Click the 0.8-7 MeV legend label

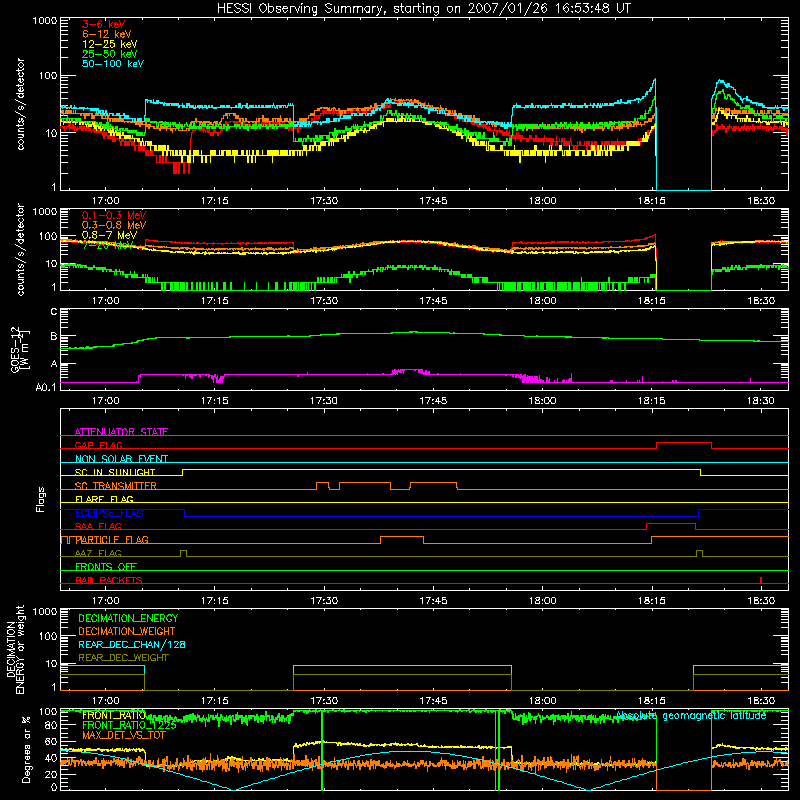tap(109, 235)
